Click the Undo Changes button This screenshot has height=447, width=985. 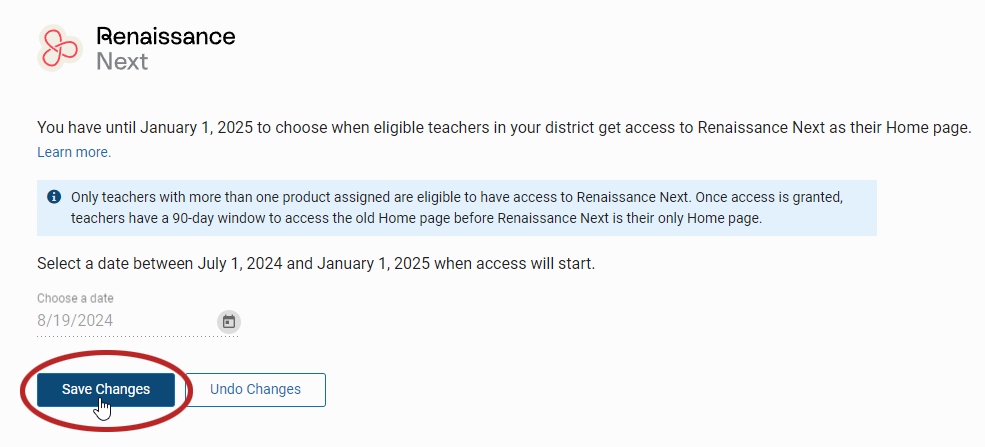coord(256,389)
